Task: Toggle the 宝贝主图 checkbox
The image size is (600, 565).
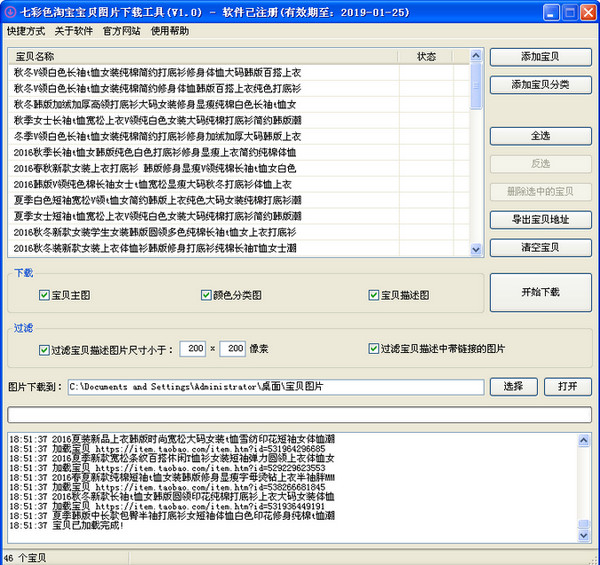Action: click(x=44, y=295)
